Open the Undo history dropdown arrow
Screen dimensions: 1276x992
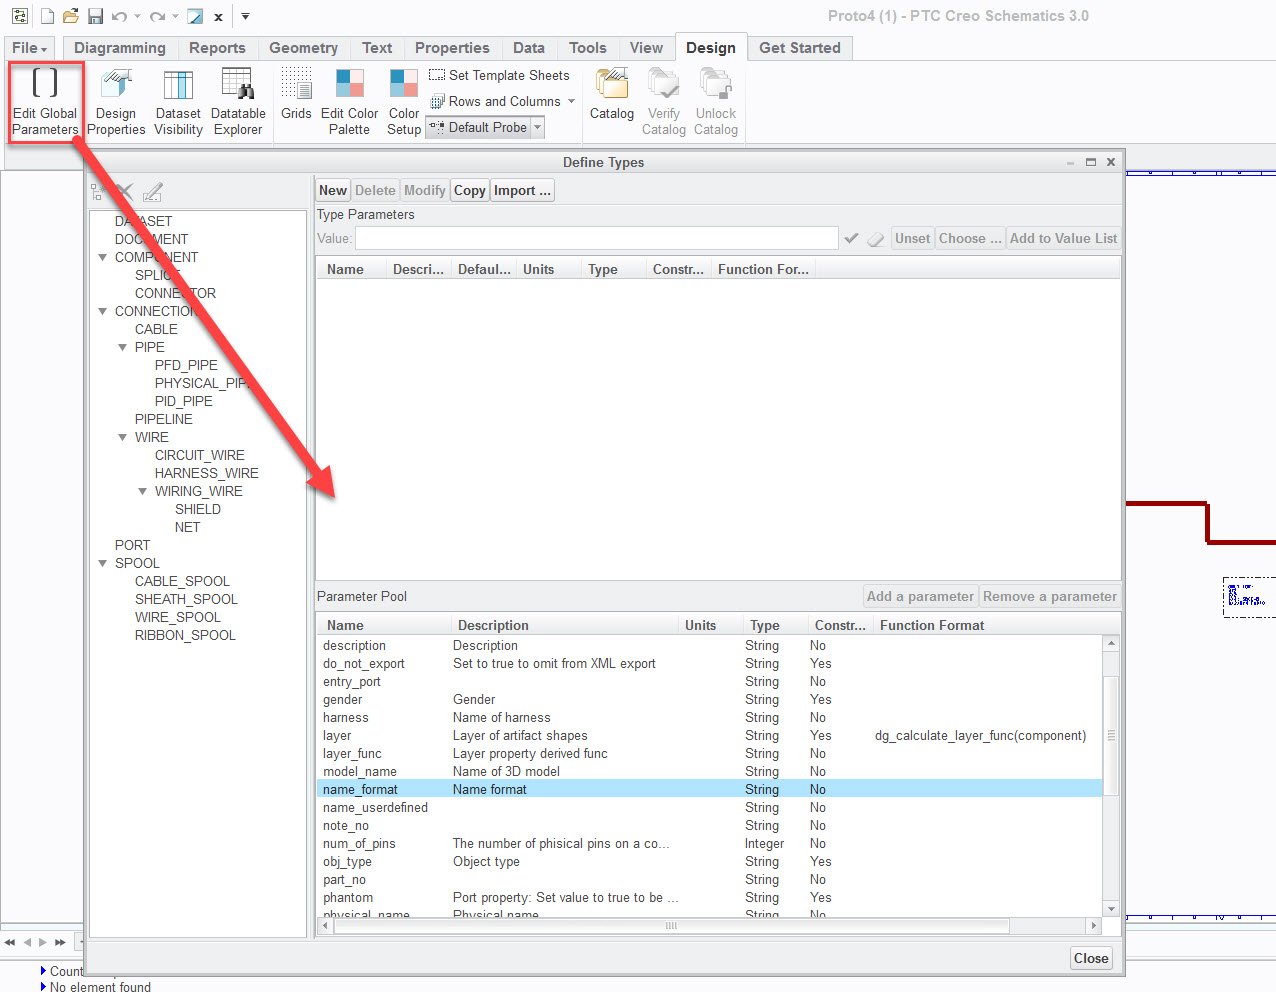click(x=137, y=16)
